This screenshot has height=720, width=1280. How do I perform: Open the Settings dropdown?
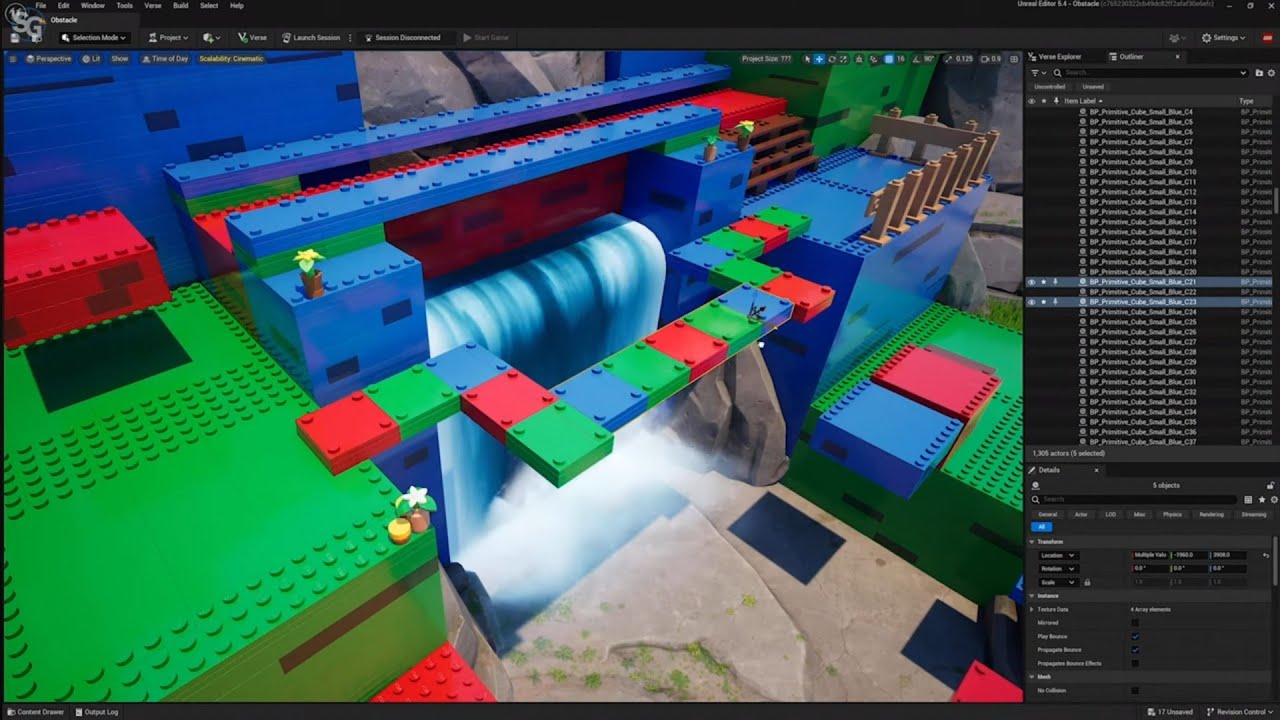coord(1224,37)
